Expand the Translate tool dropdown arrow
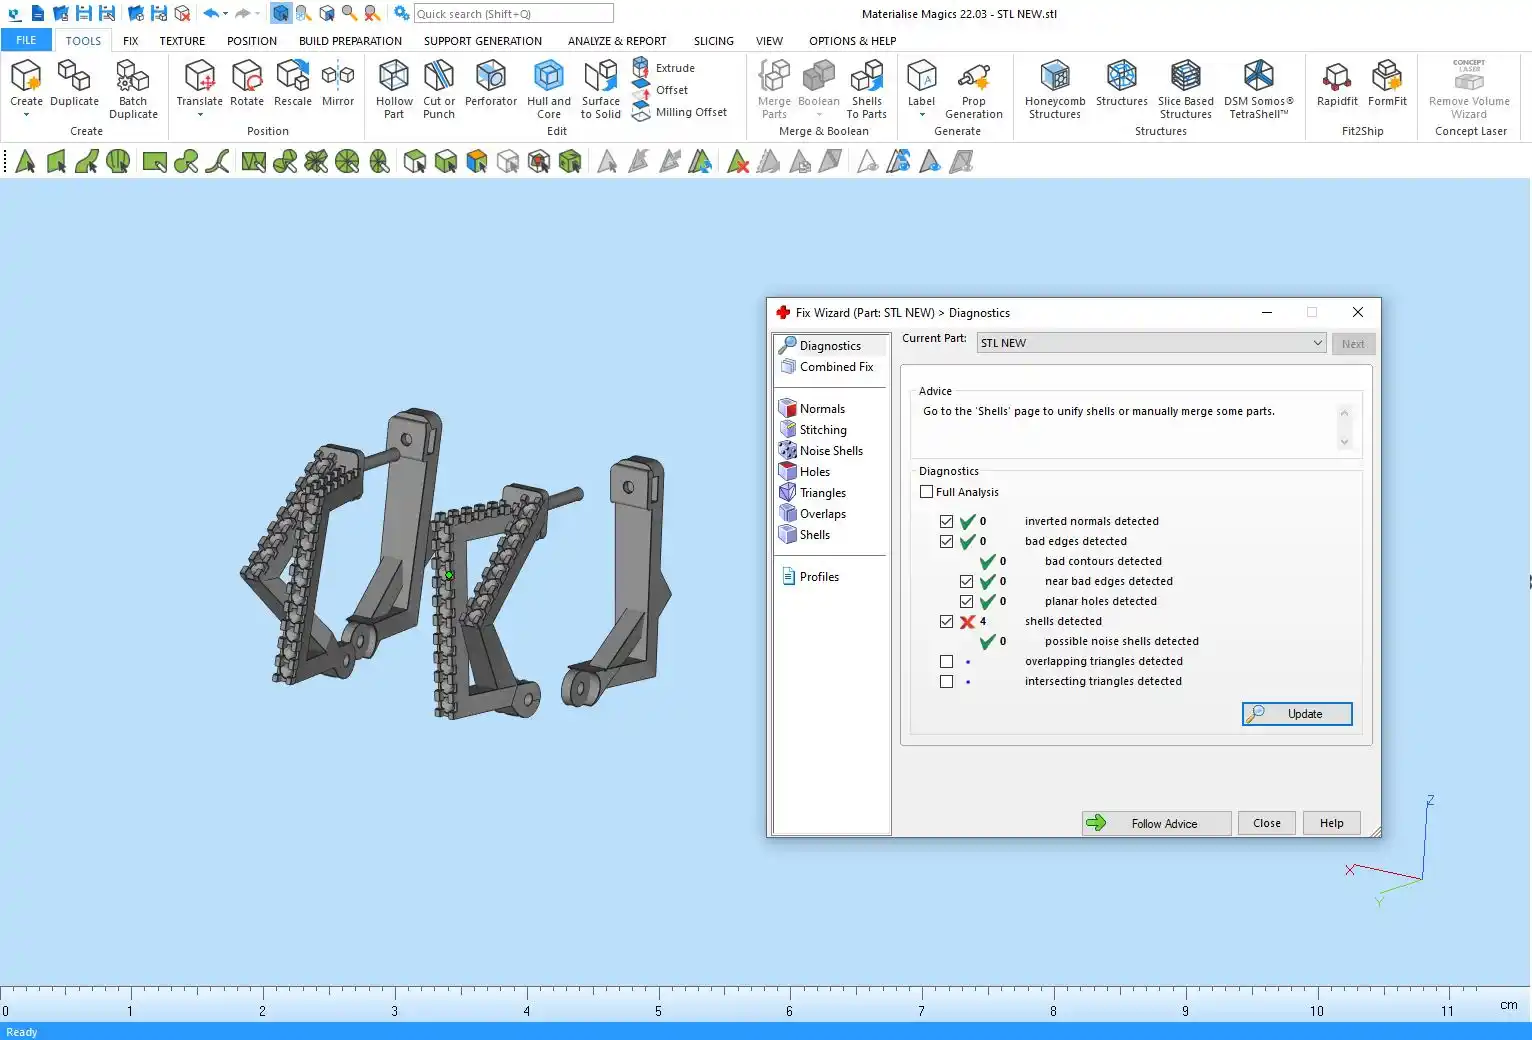1532x1040 pixels. click(x=200, y=115)
